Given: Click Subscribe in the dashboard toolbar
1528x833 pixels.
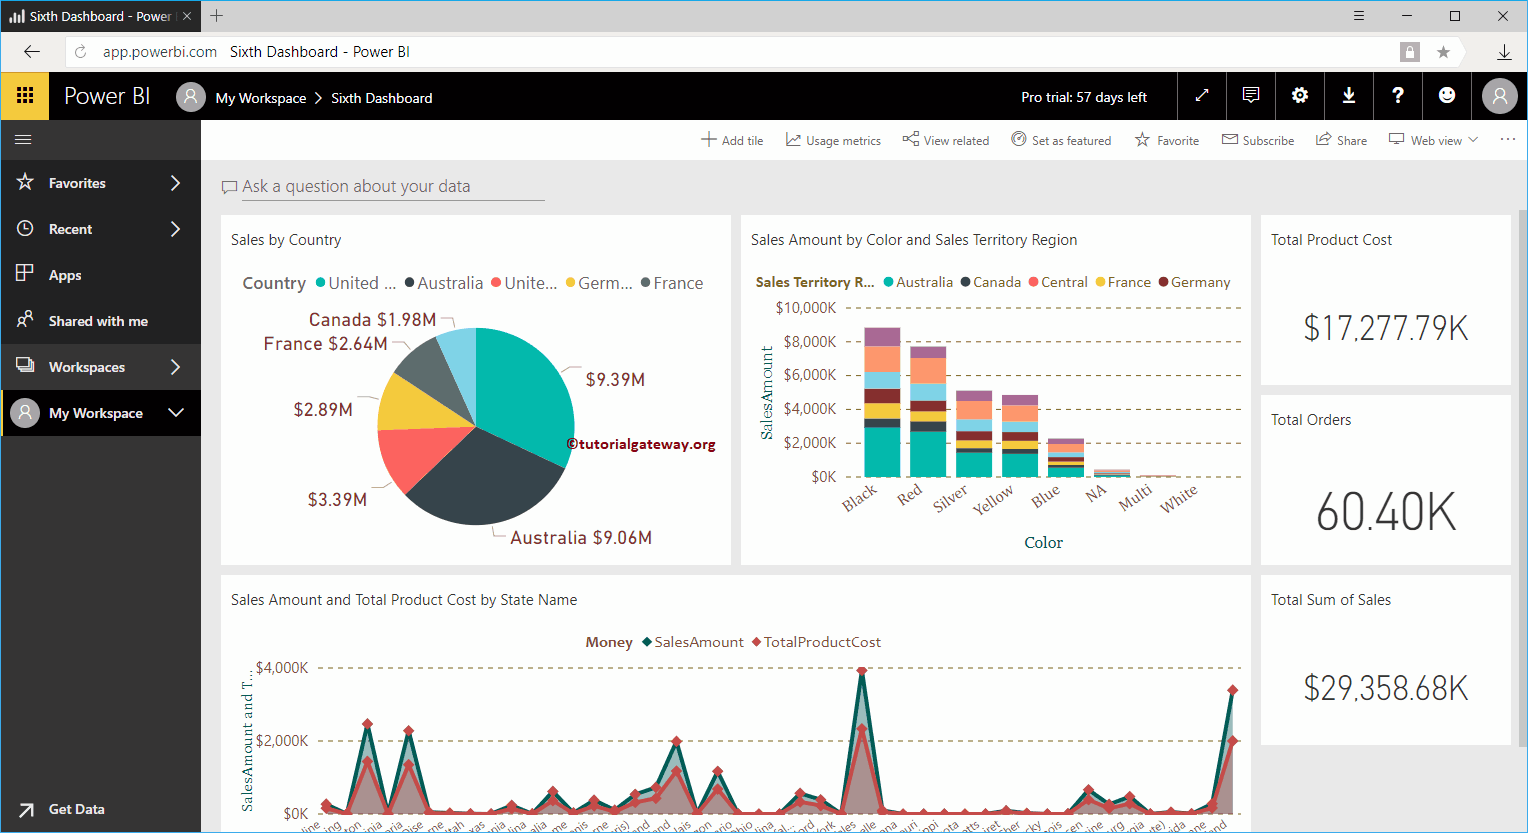Looking at the screenshot, I should coord(1257,140).
